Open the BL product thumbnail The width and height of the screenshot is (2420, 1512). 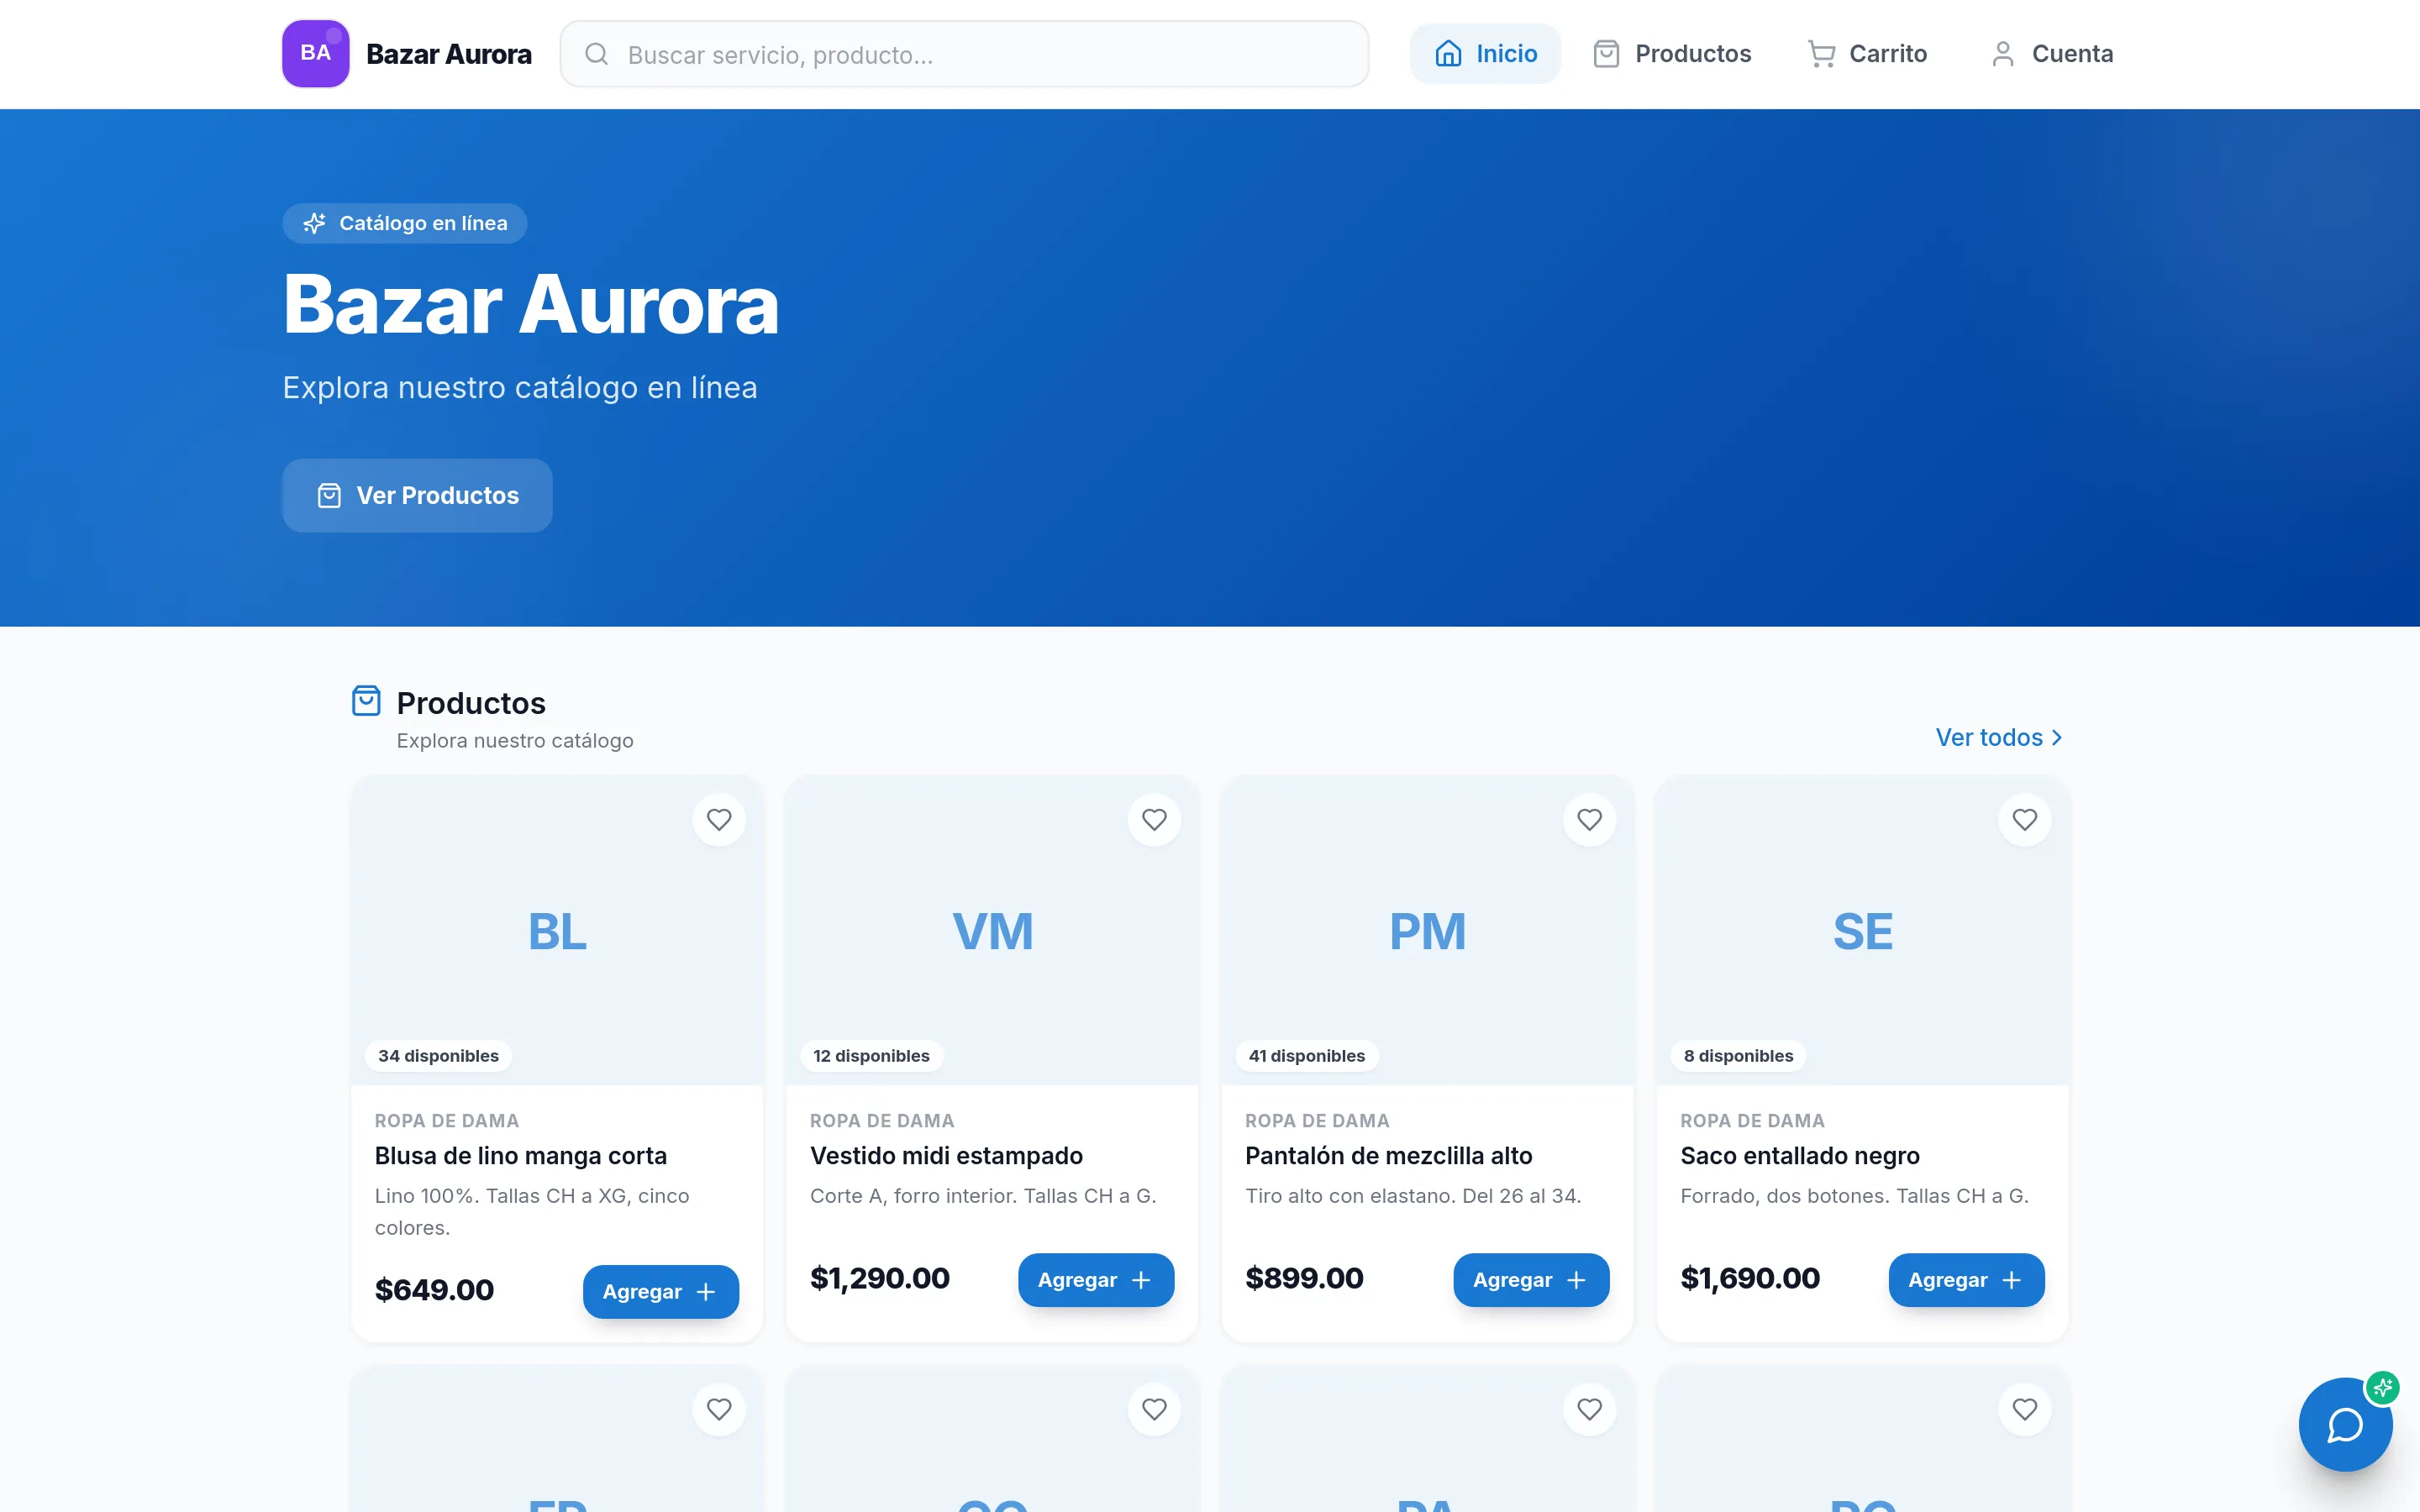tap(557, 931)
